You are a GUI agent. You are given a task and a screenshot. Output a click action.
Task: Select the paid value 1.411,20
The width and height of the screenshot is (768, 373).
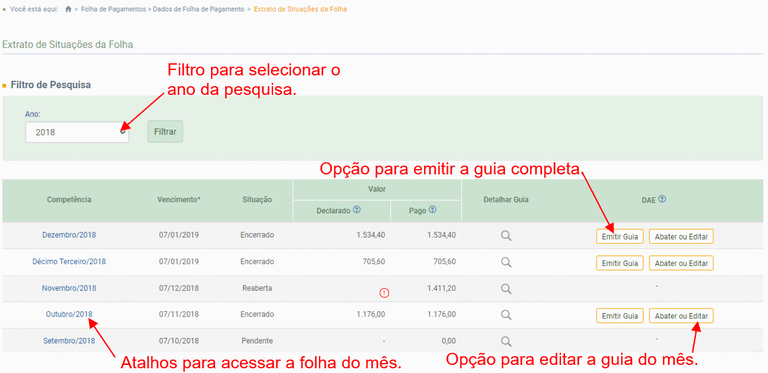(441, 288)
